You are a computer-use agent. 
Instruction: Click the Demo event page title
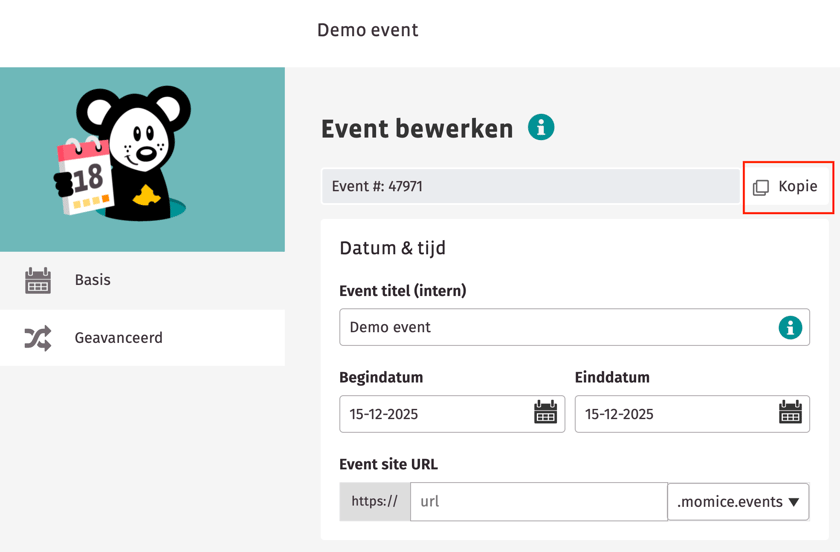pyautogui.click(x=368, y=30)
